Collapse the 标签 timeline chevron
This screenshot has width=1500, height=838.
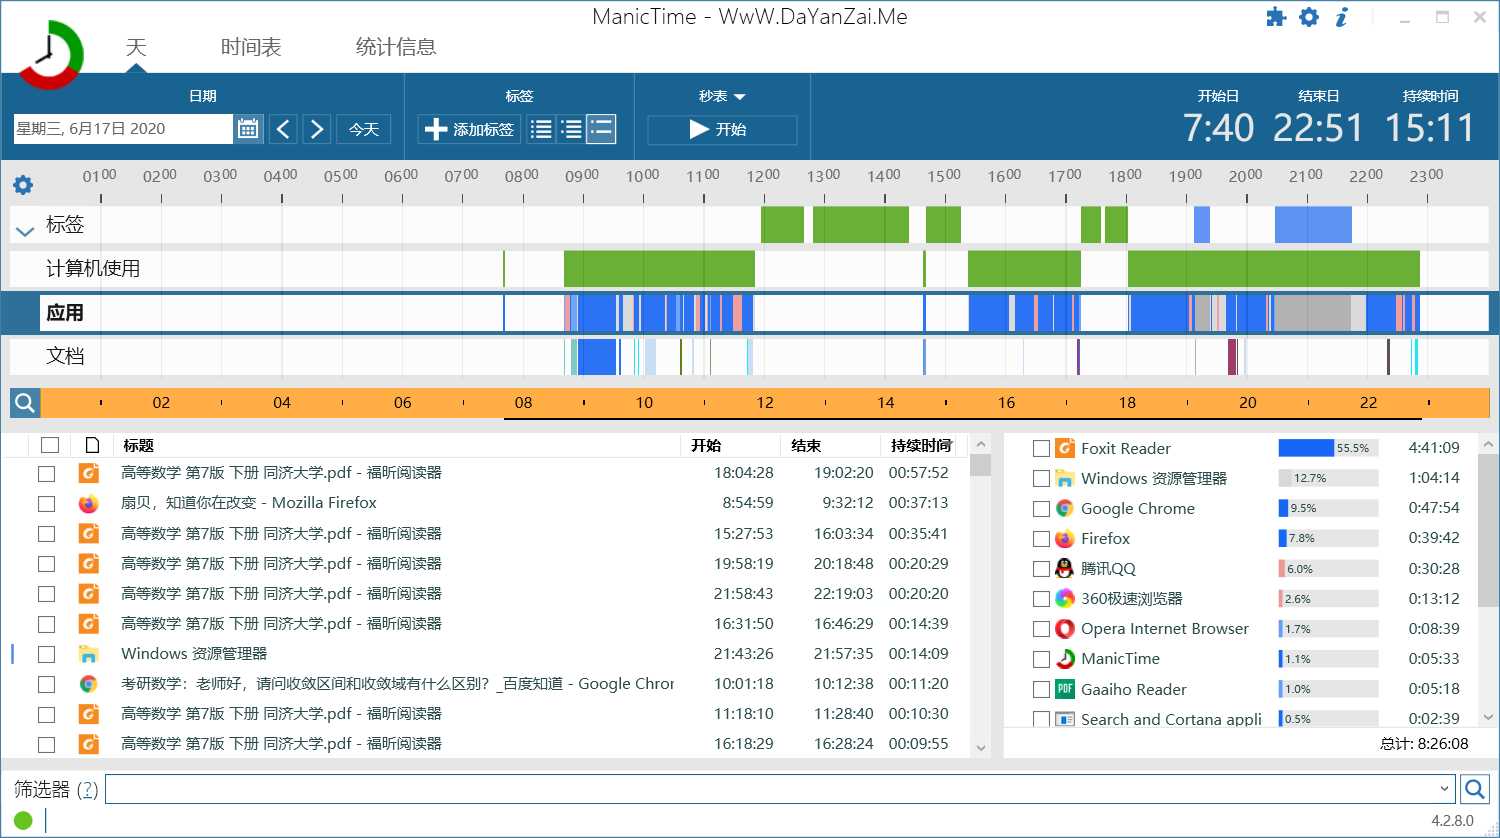pyautogui.click(x=25, y=231)
